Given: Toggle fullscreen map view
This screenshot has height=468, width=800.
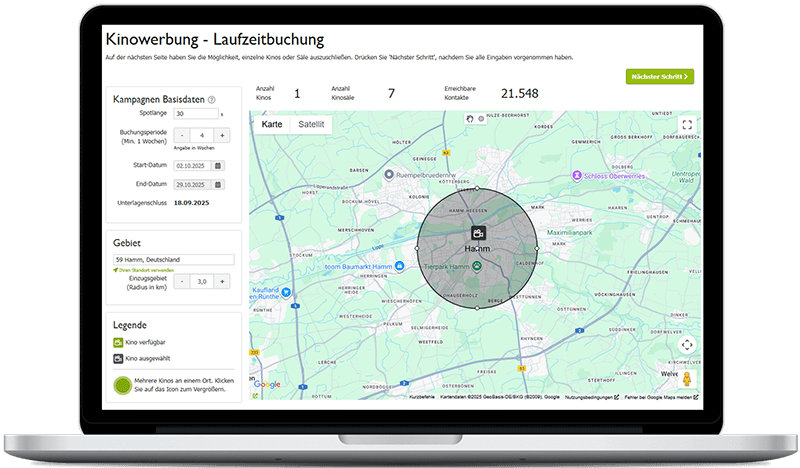Looking at the screenshot, I should pyautogui.click(x=686, y=125).
